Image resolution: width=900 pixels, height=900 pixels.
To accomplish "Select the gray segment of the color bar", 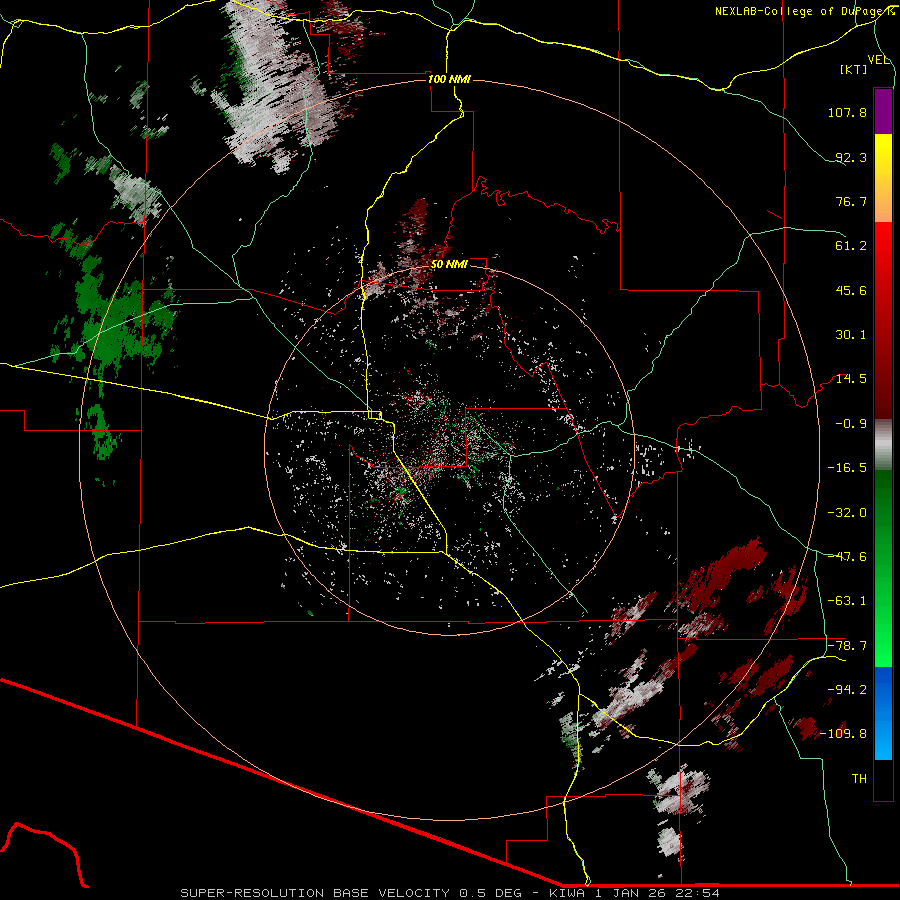I will click(x=883, y=445).
